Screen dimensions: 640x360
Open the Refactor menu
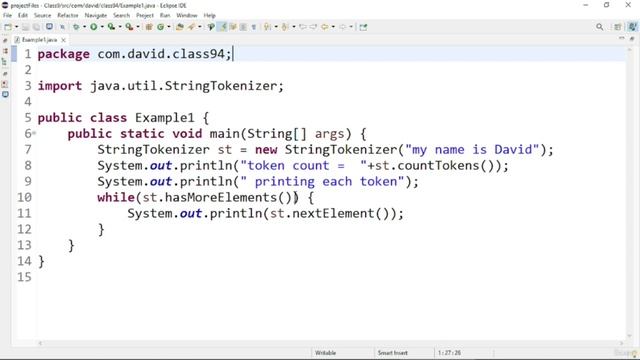68,15
